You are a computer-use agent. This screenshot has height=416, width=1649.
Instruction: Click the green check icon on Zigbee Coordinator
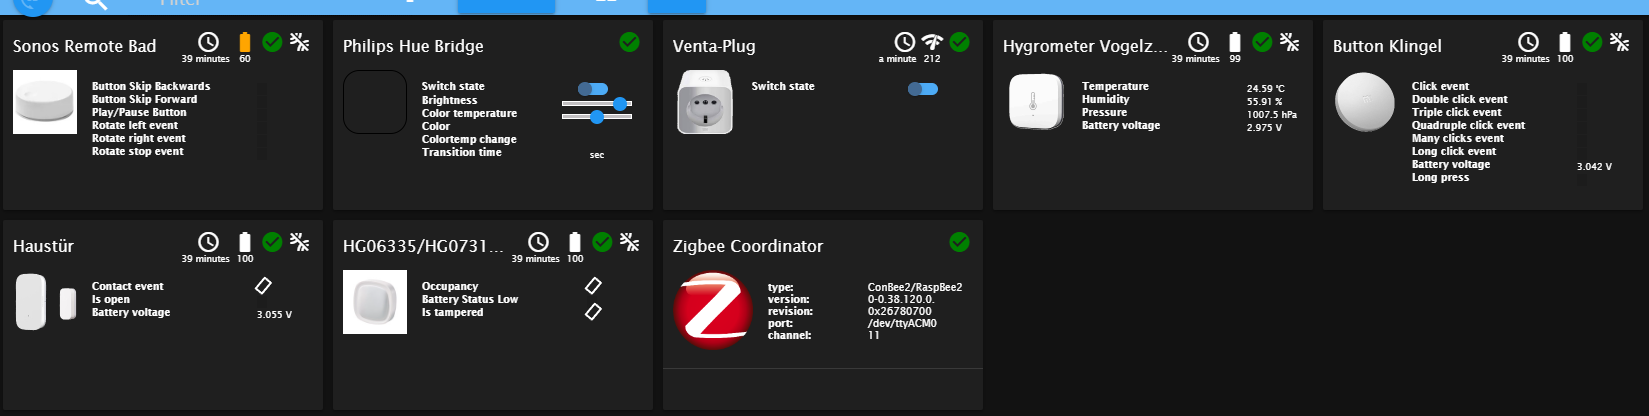pyautogui.click(x=959, y=242)
